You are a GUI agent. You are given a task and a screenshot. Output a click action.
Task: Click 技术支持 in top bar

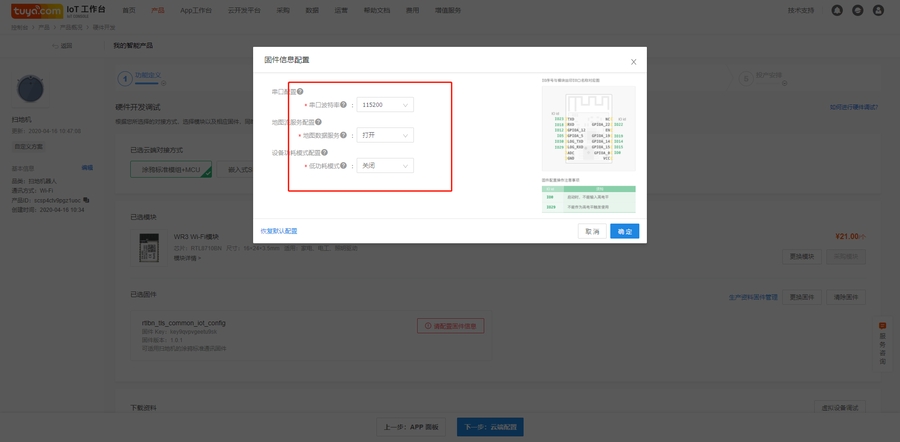tap(801, 11)
